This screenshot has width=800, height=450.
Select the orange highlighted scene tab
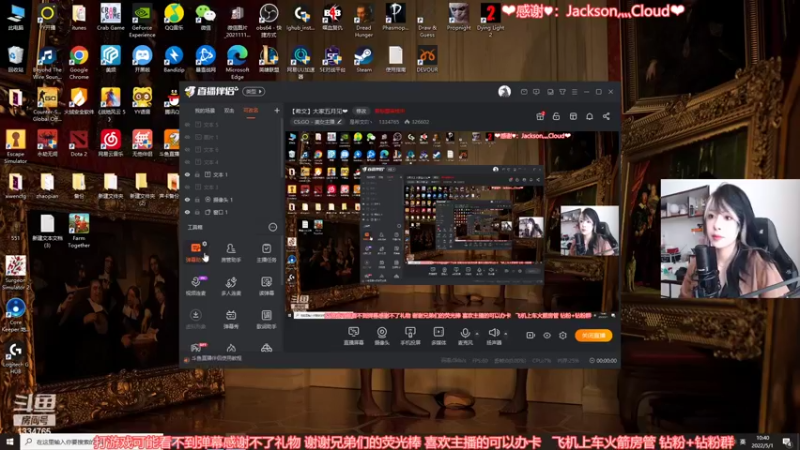coord(251,111)
